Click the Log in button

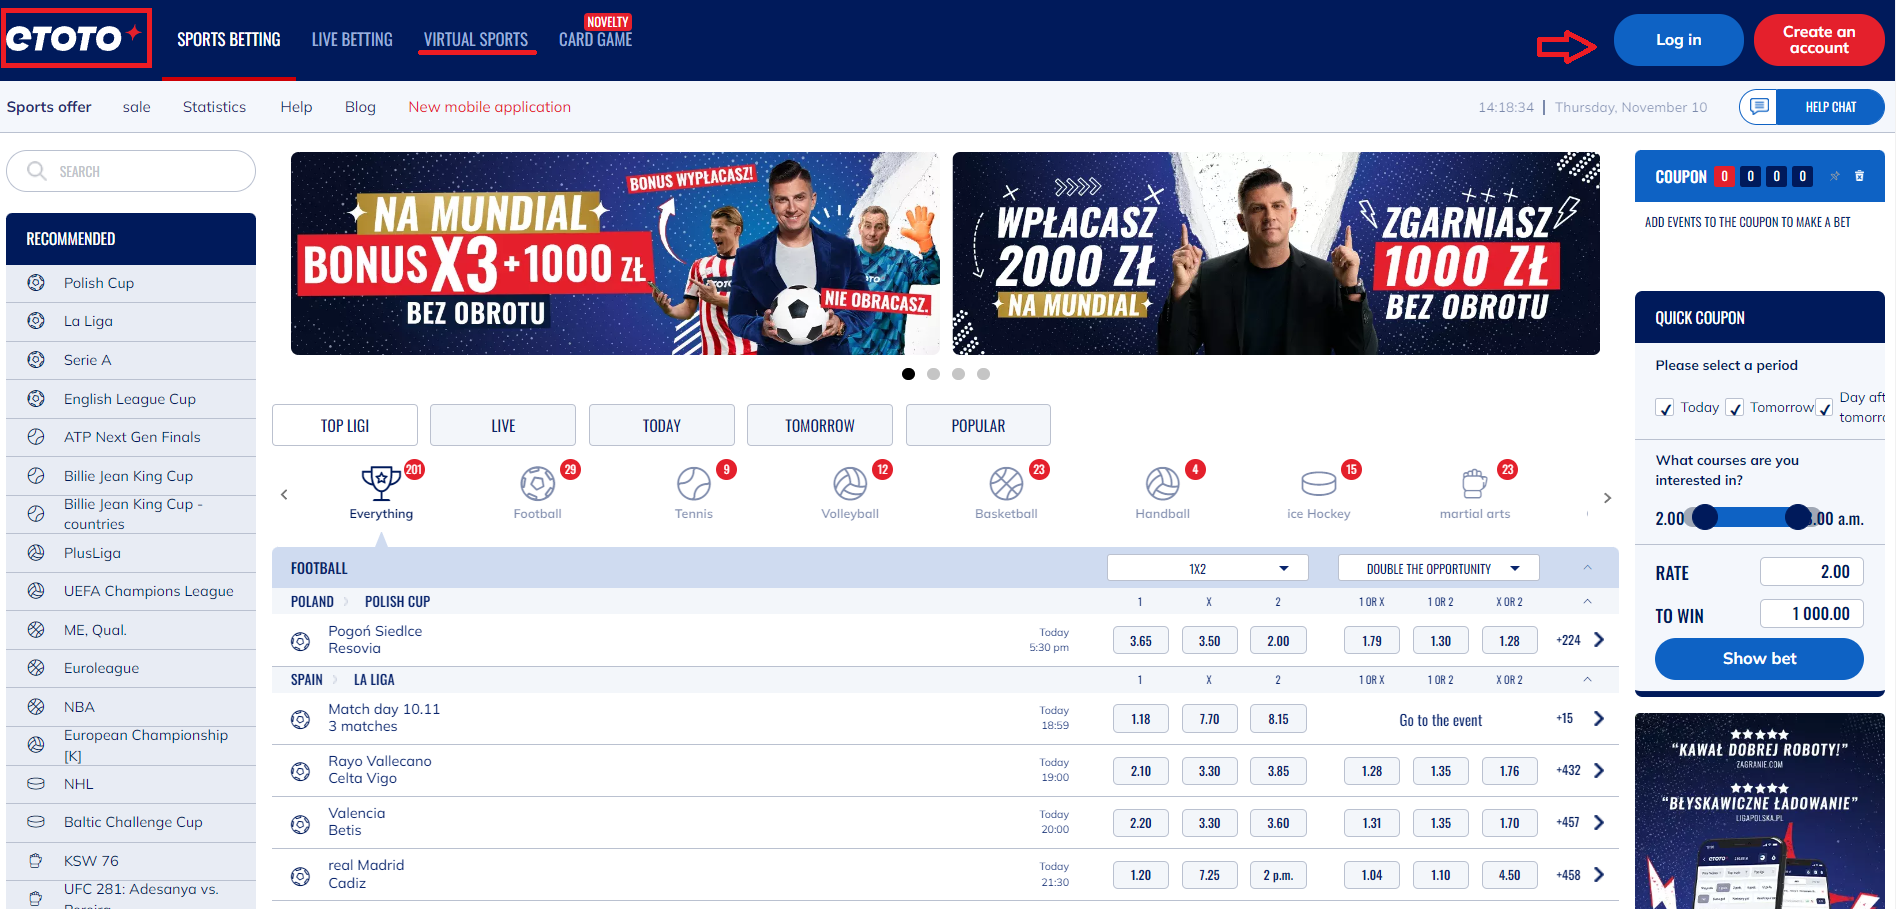(x=1678, y=40)
